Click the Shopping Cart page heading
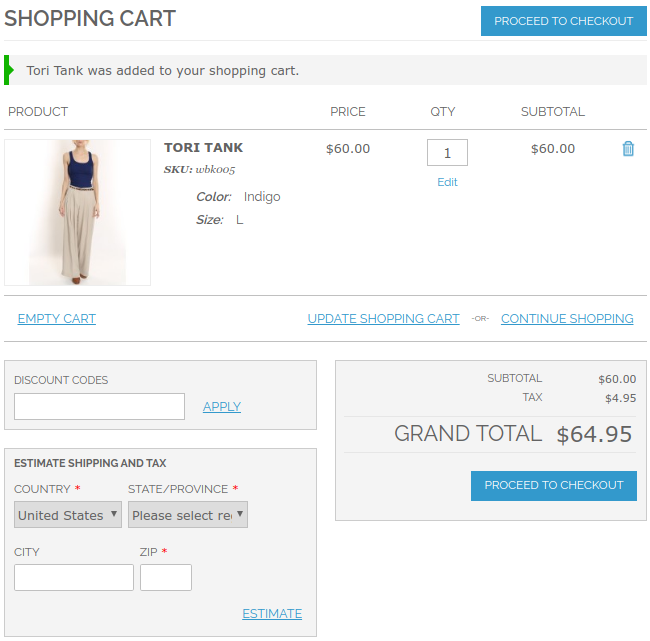650x641 pixels. click(x=90, y=18)
